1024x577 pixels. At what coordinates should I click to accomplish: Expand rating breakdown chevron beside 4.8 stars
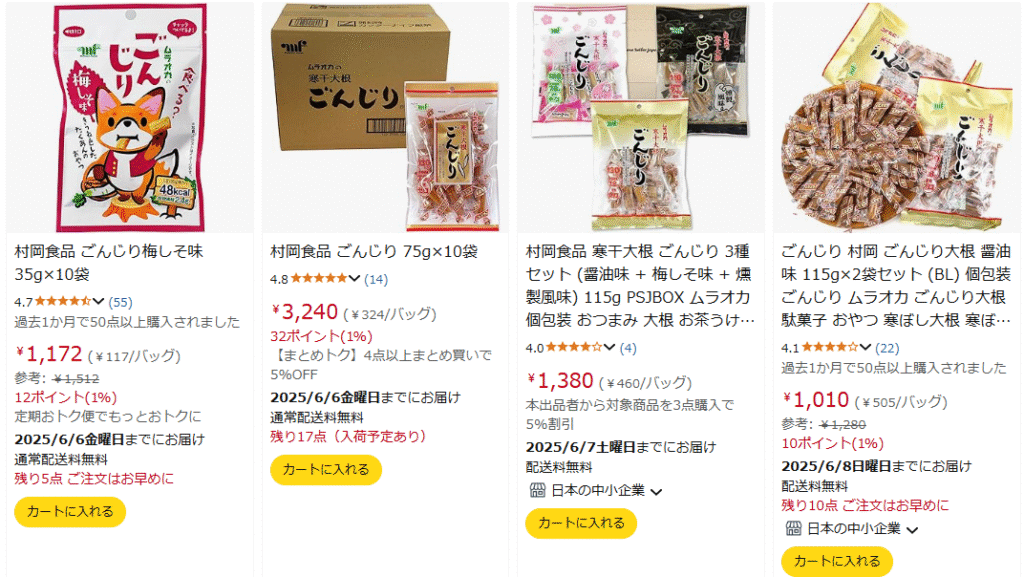click(x=355, y=279)
